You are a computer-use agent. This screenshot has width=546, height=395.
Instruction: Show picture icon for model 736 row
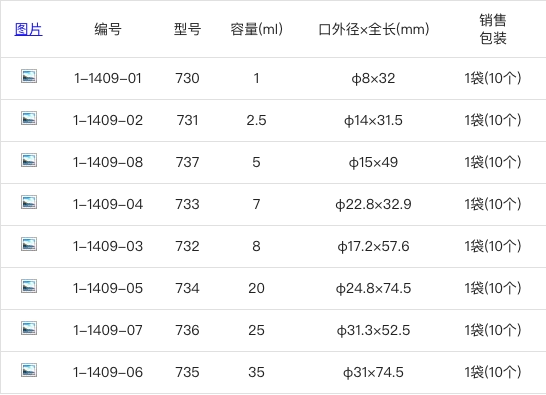pyautogui.click(x=29, y=328)
